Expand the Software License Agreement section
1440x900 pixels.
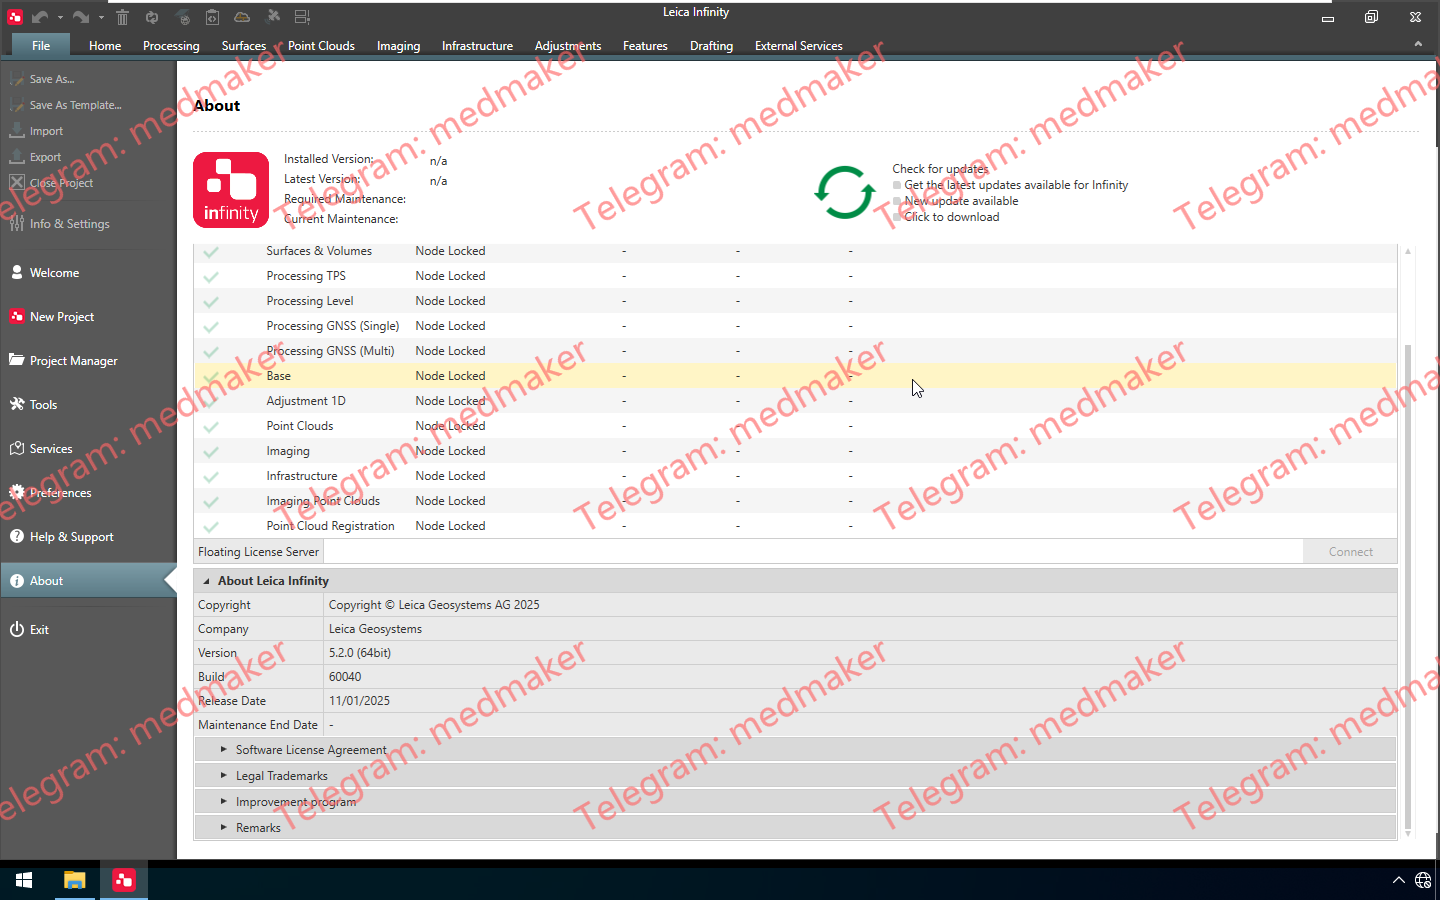224,749
